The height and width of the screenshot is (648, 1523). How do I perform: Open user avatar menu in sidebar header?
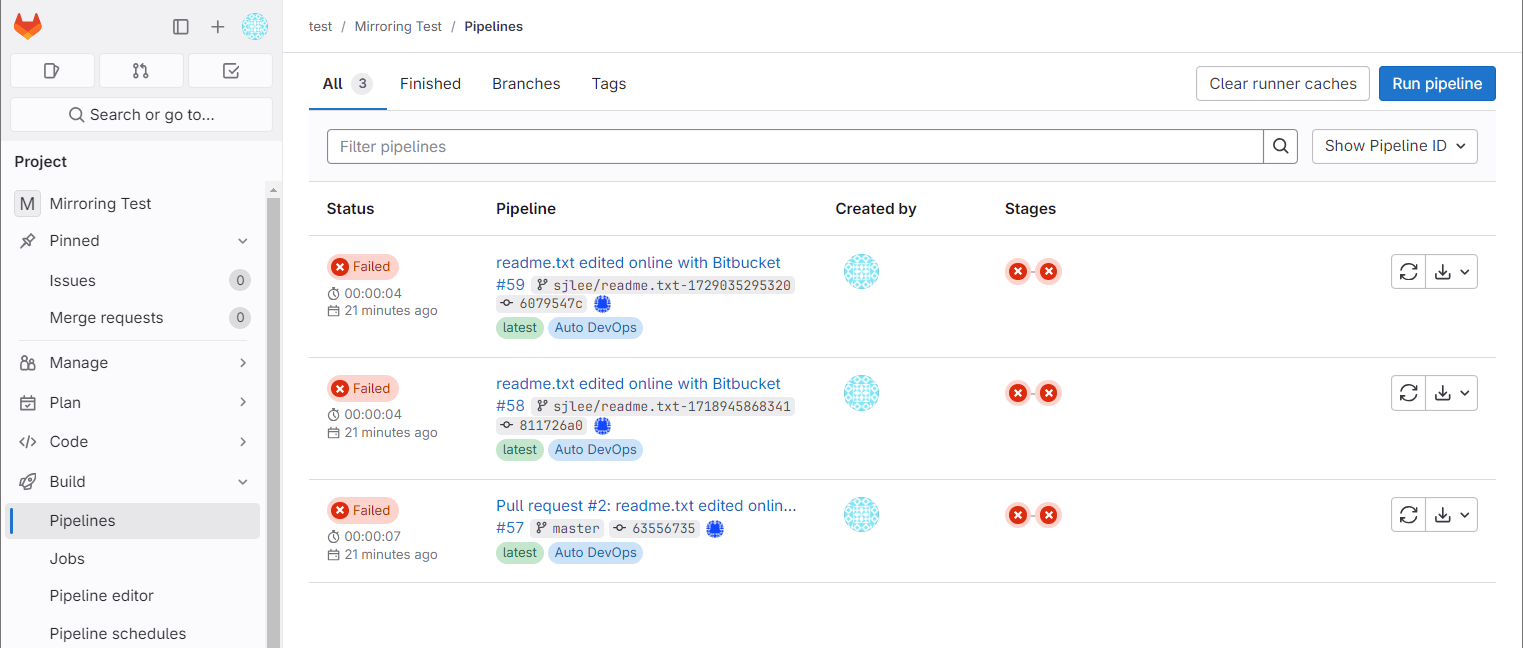255,27
